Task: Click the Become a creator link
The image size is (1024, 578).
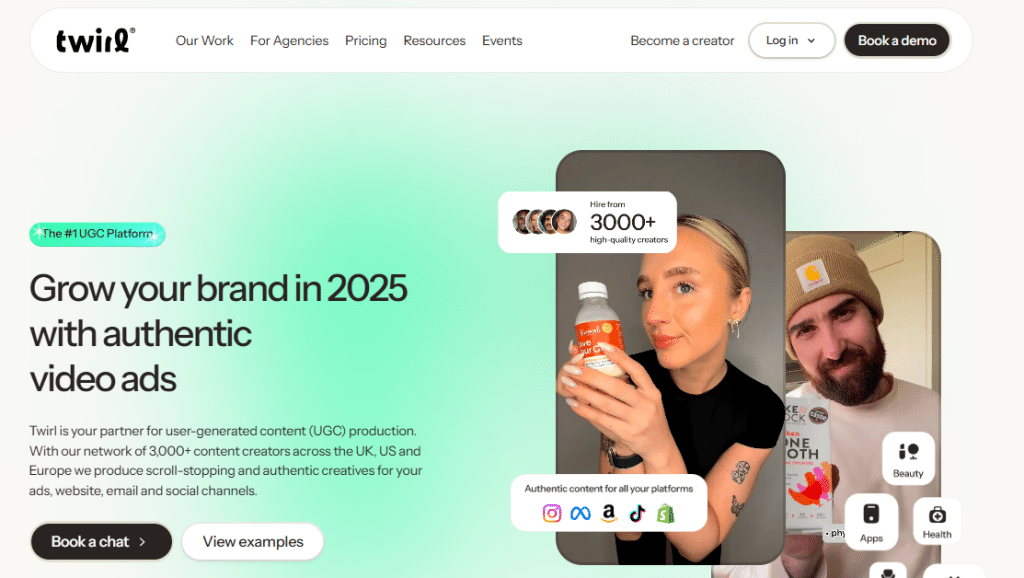Action: click(x=682, y=40)
